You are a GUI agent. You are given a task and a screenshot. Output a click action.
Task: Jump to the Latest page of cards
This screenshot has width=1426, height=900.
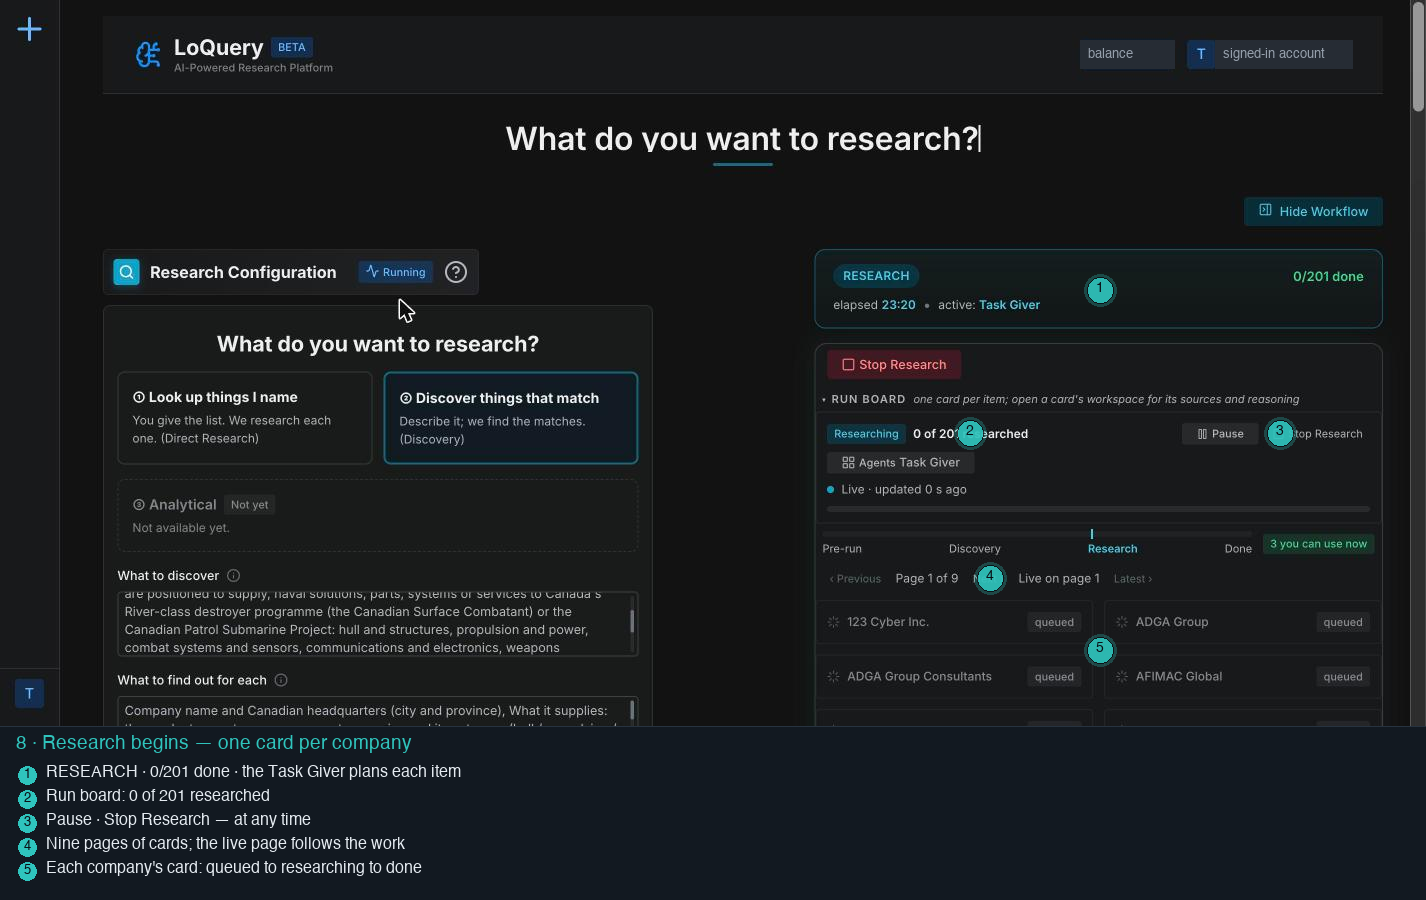click(1133, 579)
